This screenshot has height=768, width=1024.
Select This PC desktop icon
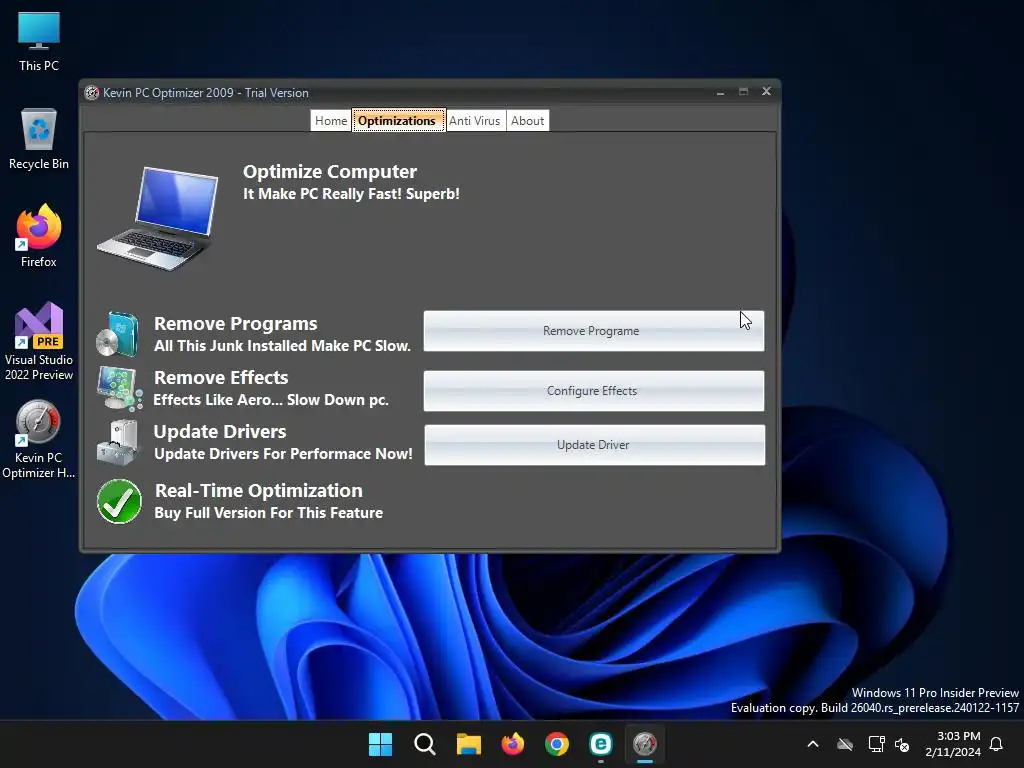click(39, 41)
